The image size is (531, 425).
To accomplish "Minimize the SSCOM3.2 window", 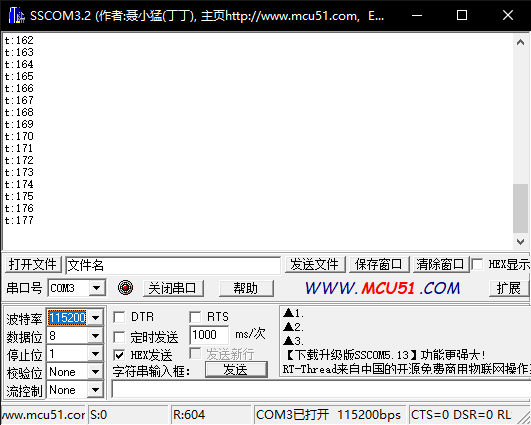I will [417, 15].
